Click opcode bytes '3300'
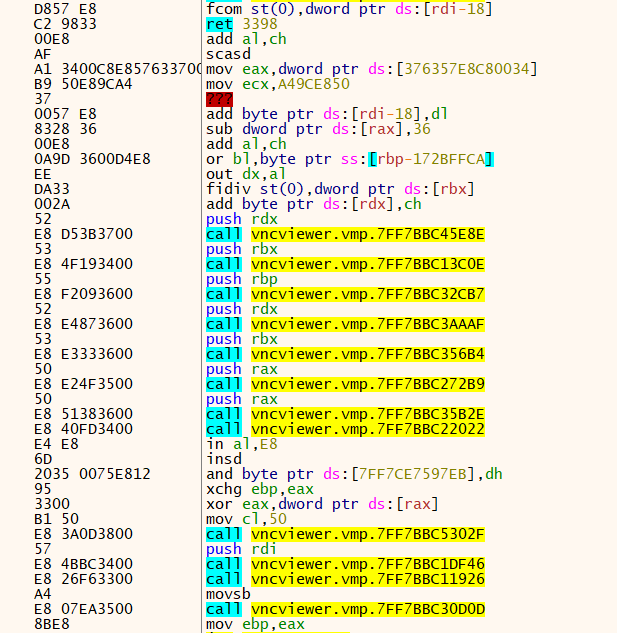 click(x=52, y=504)
